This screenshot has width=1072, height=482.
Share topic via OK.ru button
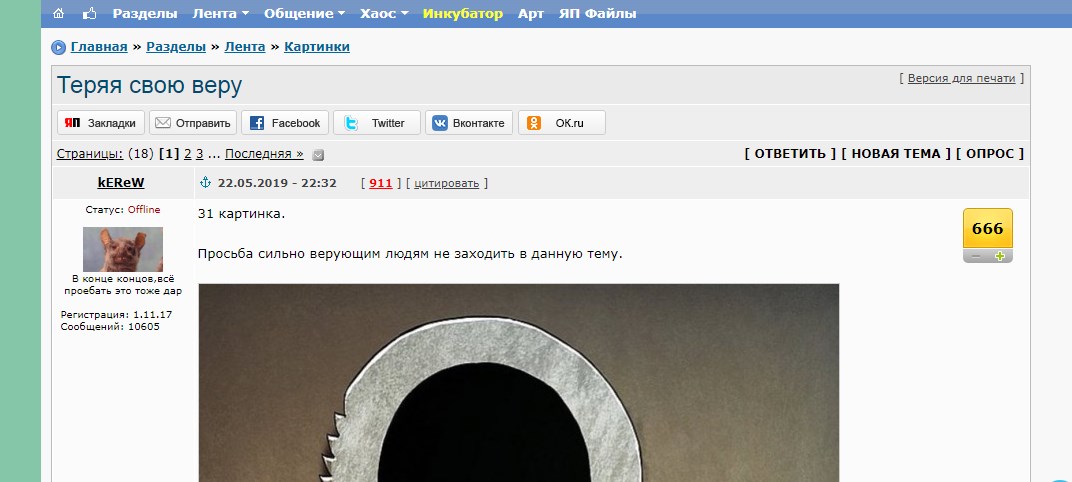(x=562, y=123)
